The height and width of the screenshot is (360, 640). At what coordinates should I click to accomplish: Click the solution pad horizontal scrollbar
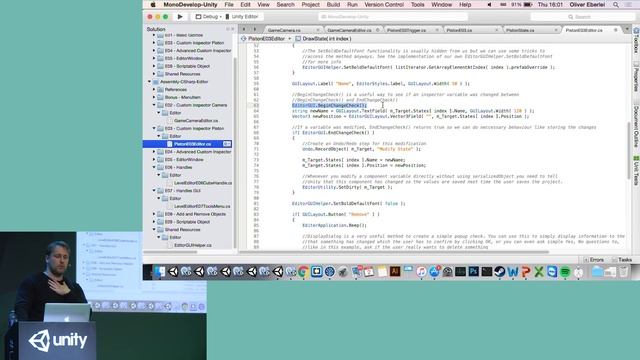(x=171, y=252)
